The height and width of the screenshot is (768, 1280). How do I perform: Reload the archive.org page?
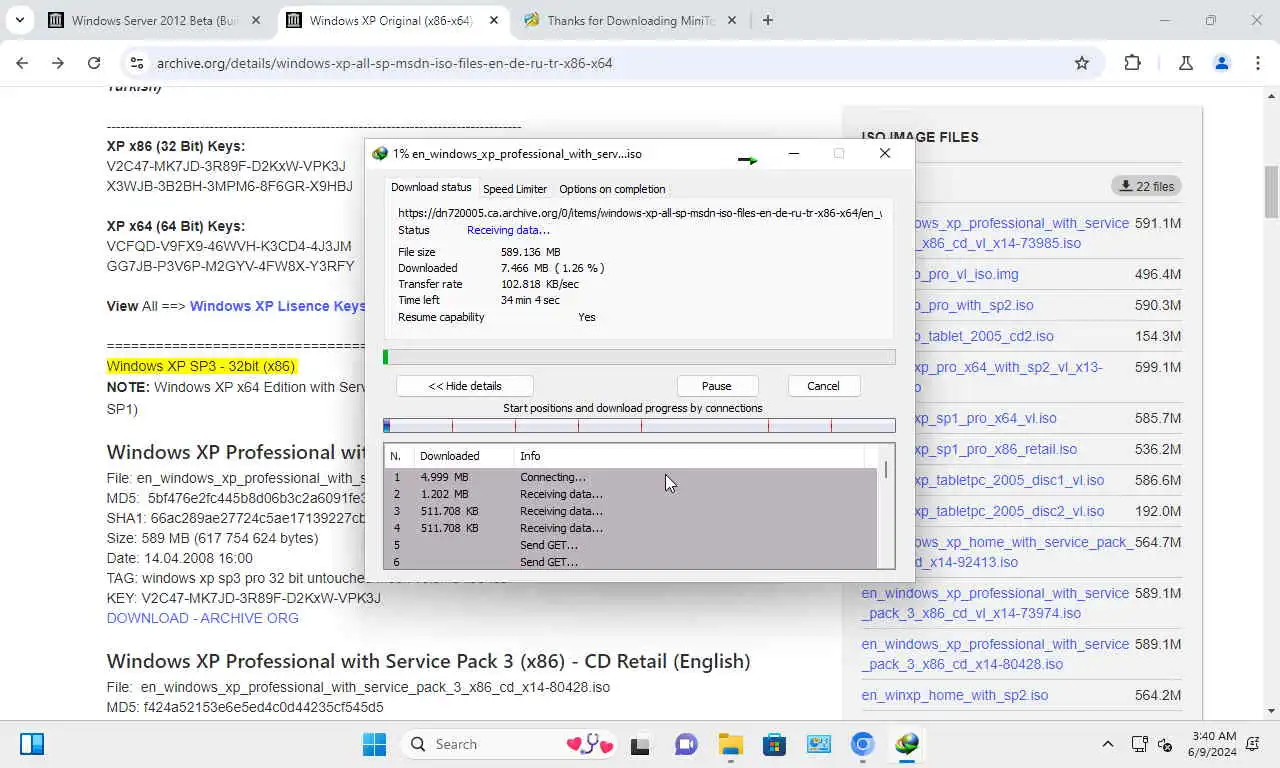tap(94, 63)
